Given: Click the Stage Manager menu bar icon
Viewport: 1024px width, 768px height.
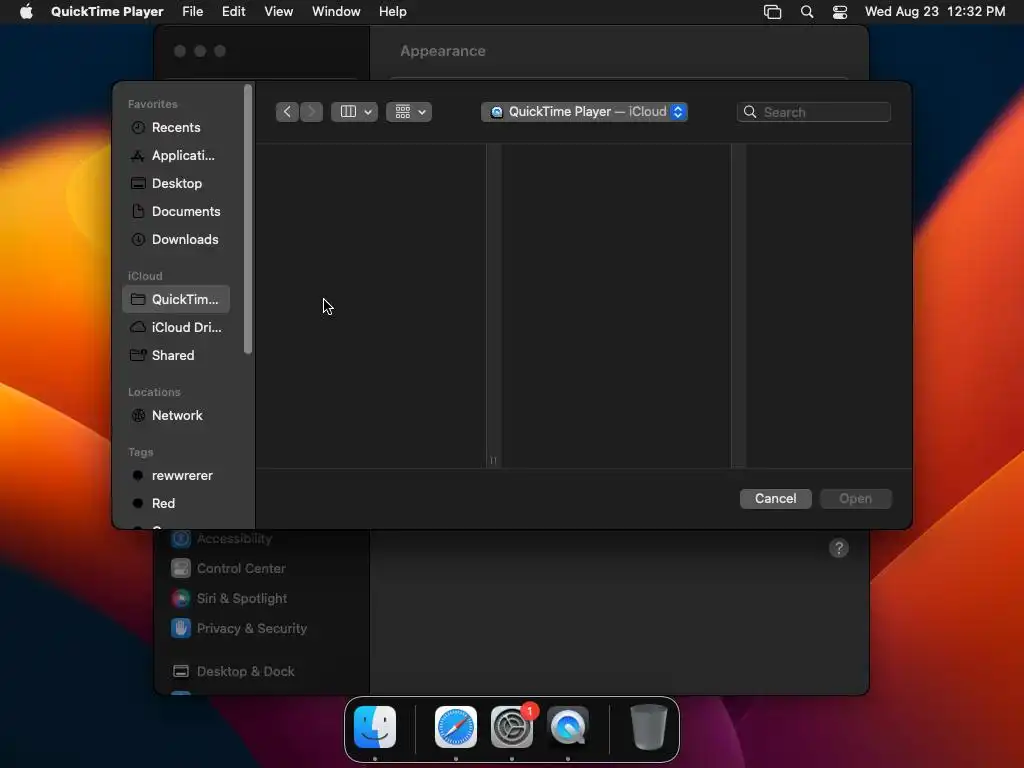Looking at the screenshot, I should coord(773,12).
